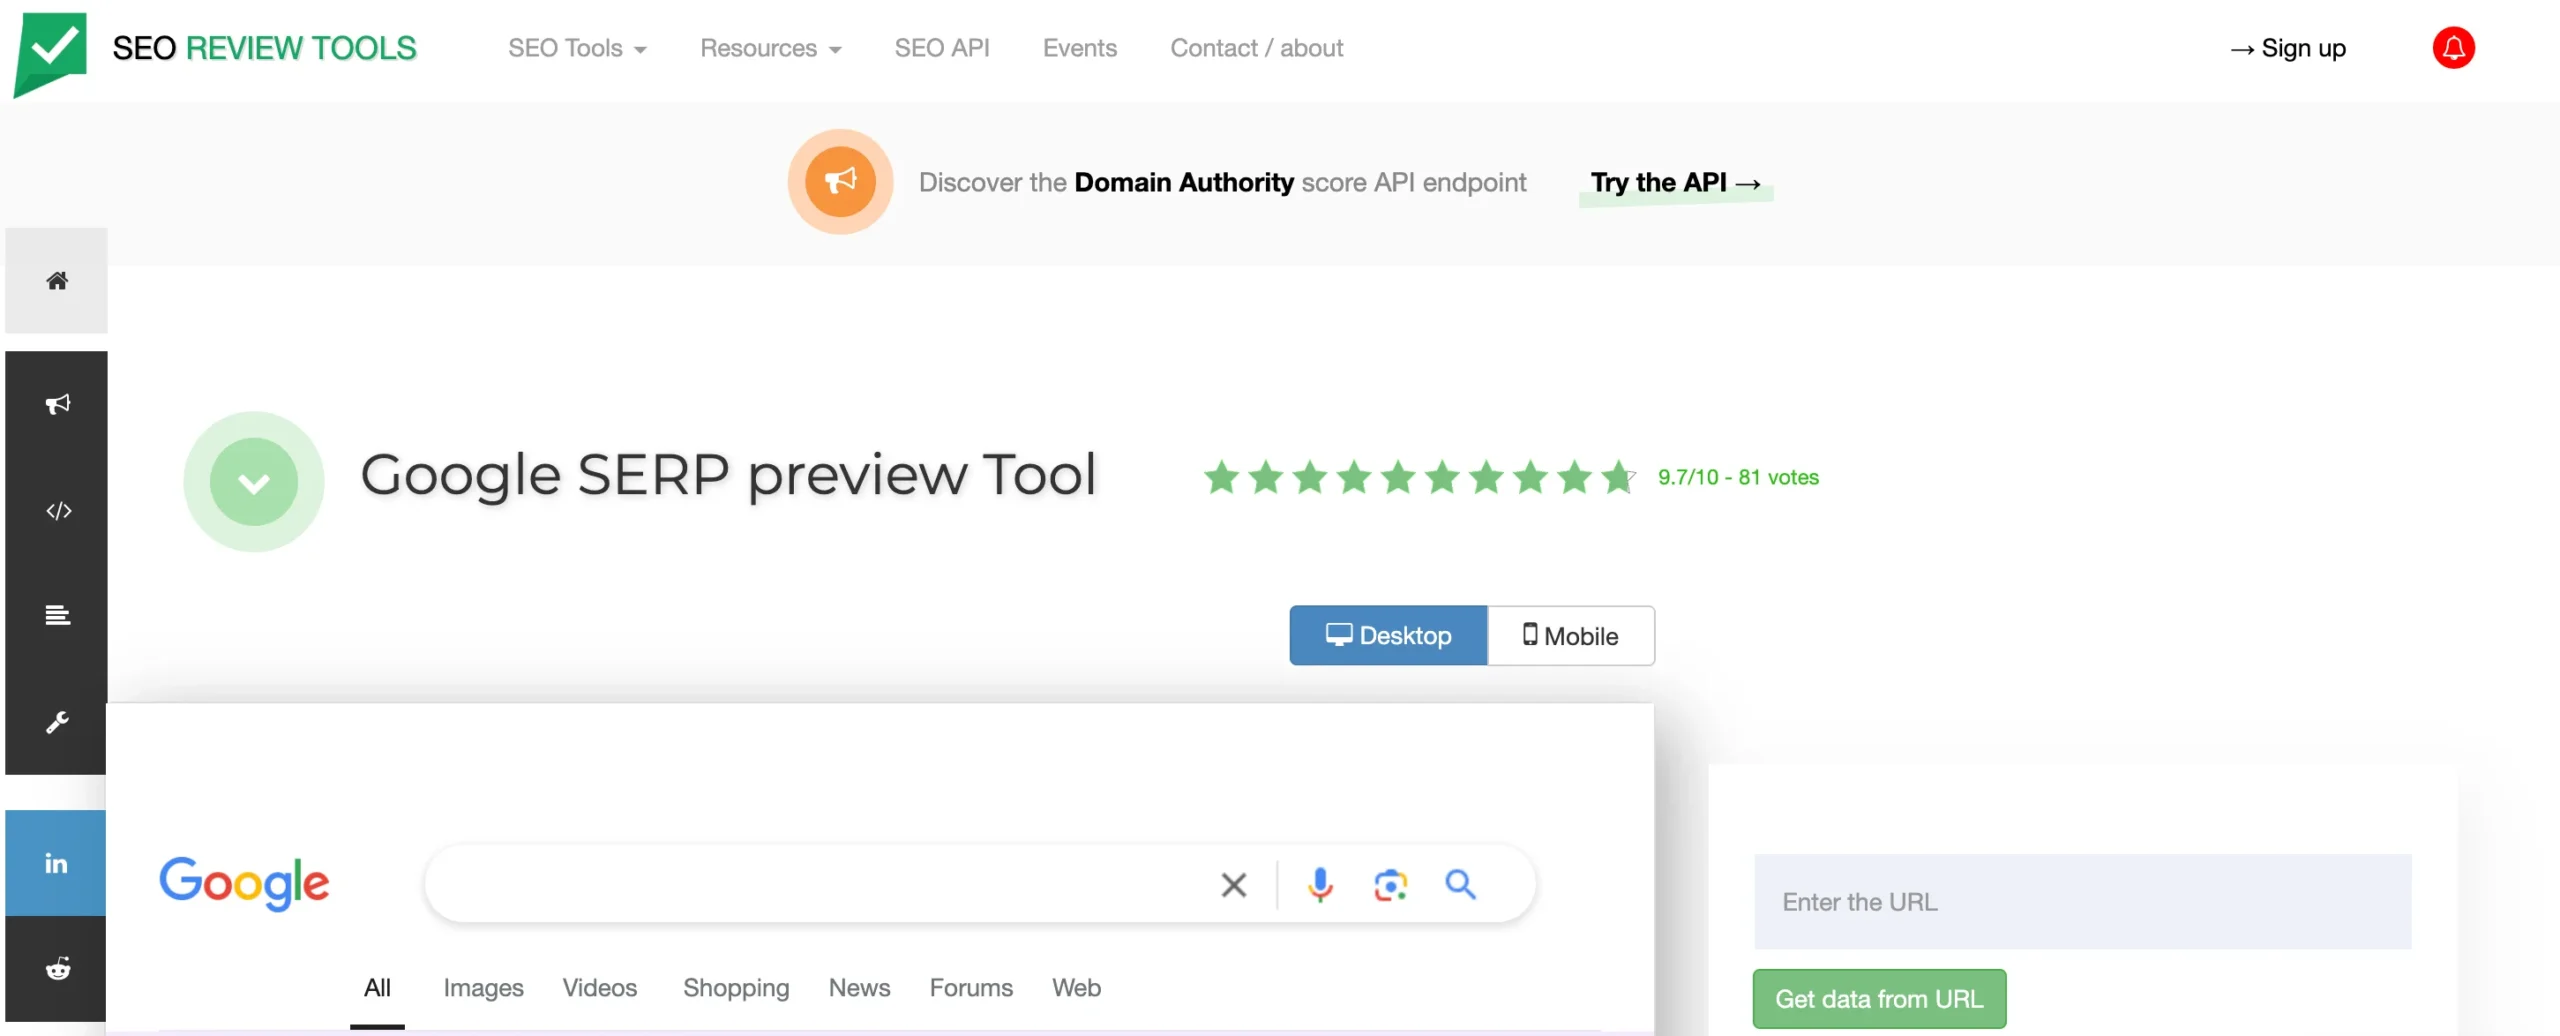Viewport: 2560px width, 1036px height.
Task: Select the Videos search tab
Action: point(599,988)
